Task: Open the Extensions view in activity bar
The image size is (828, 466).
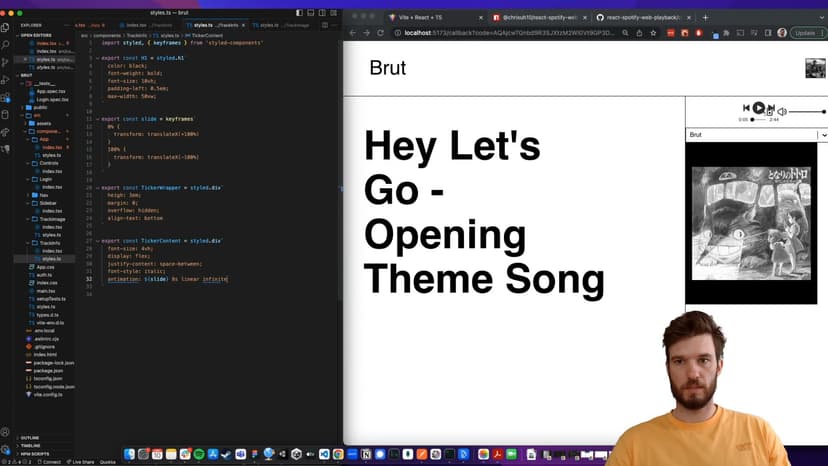Action: (6, 93)
